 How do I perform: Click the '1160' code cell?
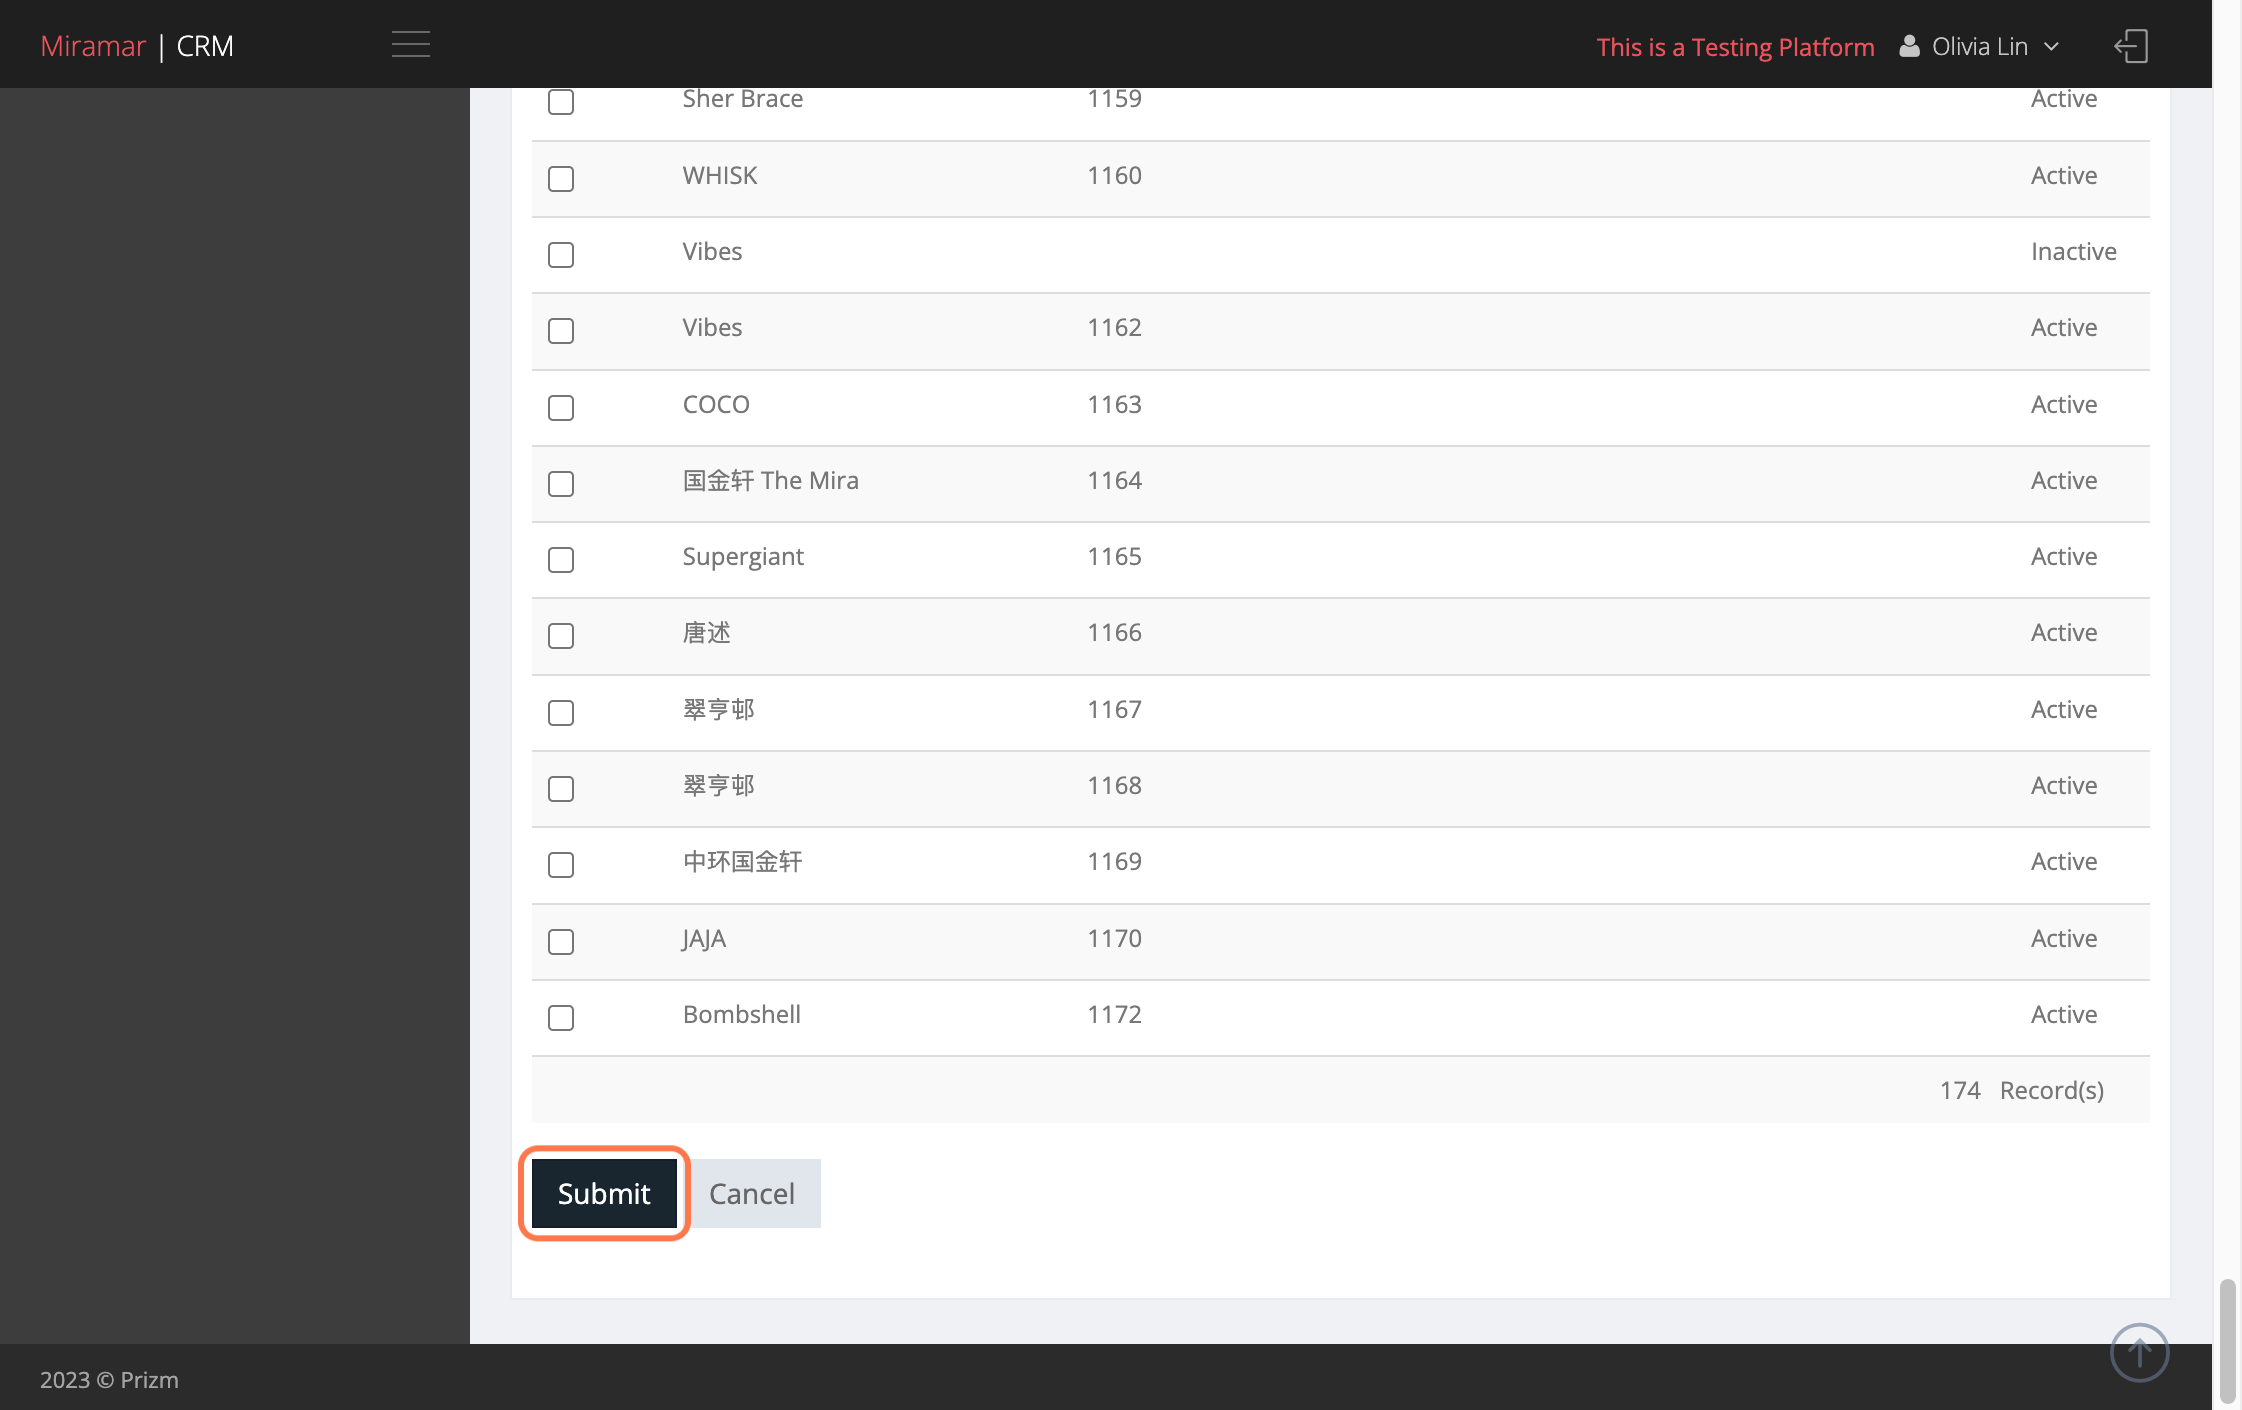[x=1114, y=175]
